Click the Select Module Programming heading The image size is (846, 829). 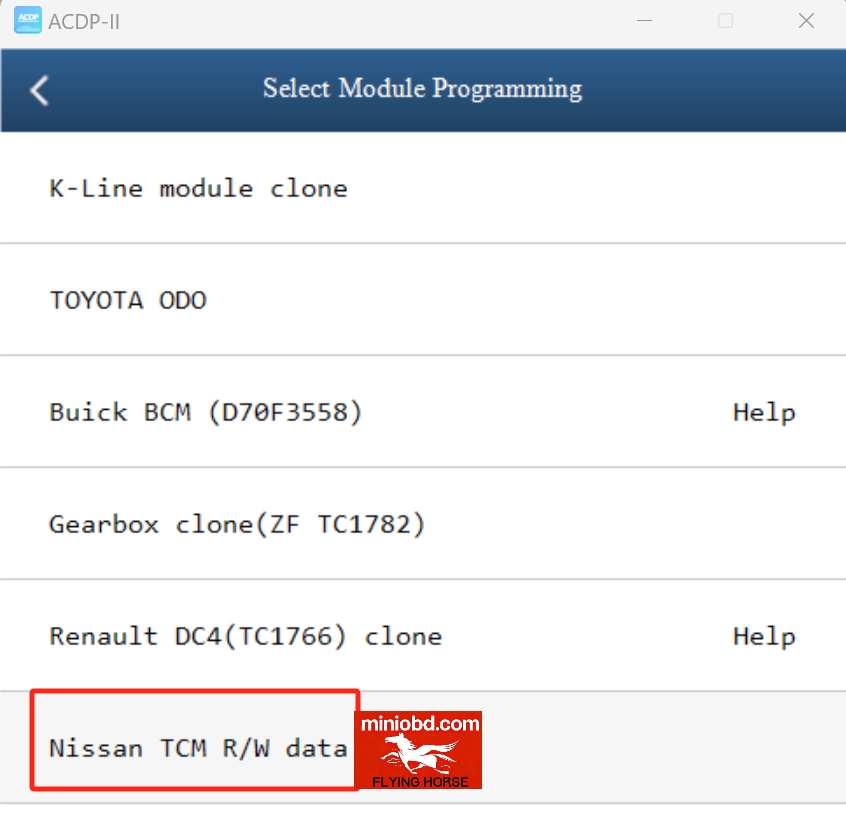(422, 89)
